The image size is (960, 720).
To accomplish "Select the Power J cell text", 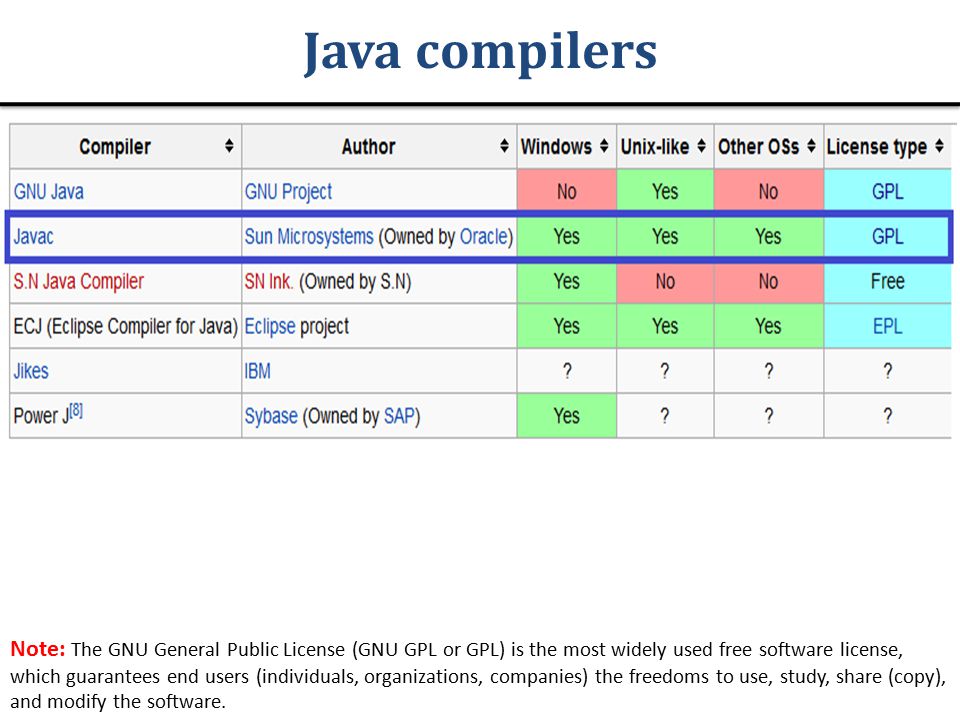I will [41, 416].
